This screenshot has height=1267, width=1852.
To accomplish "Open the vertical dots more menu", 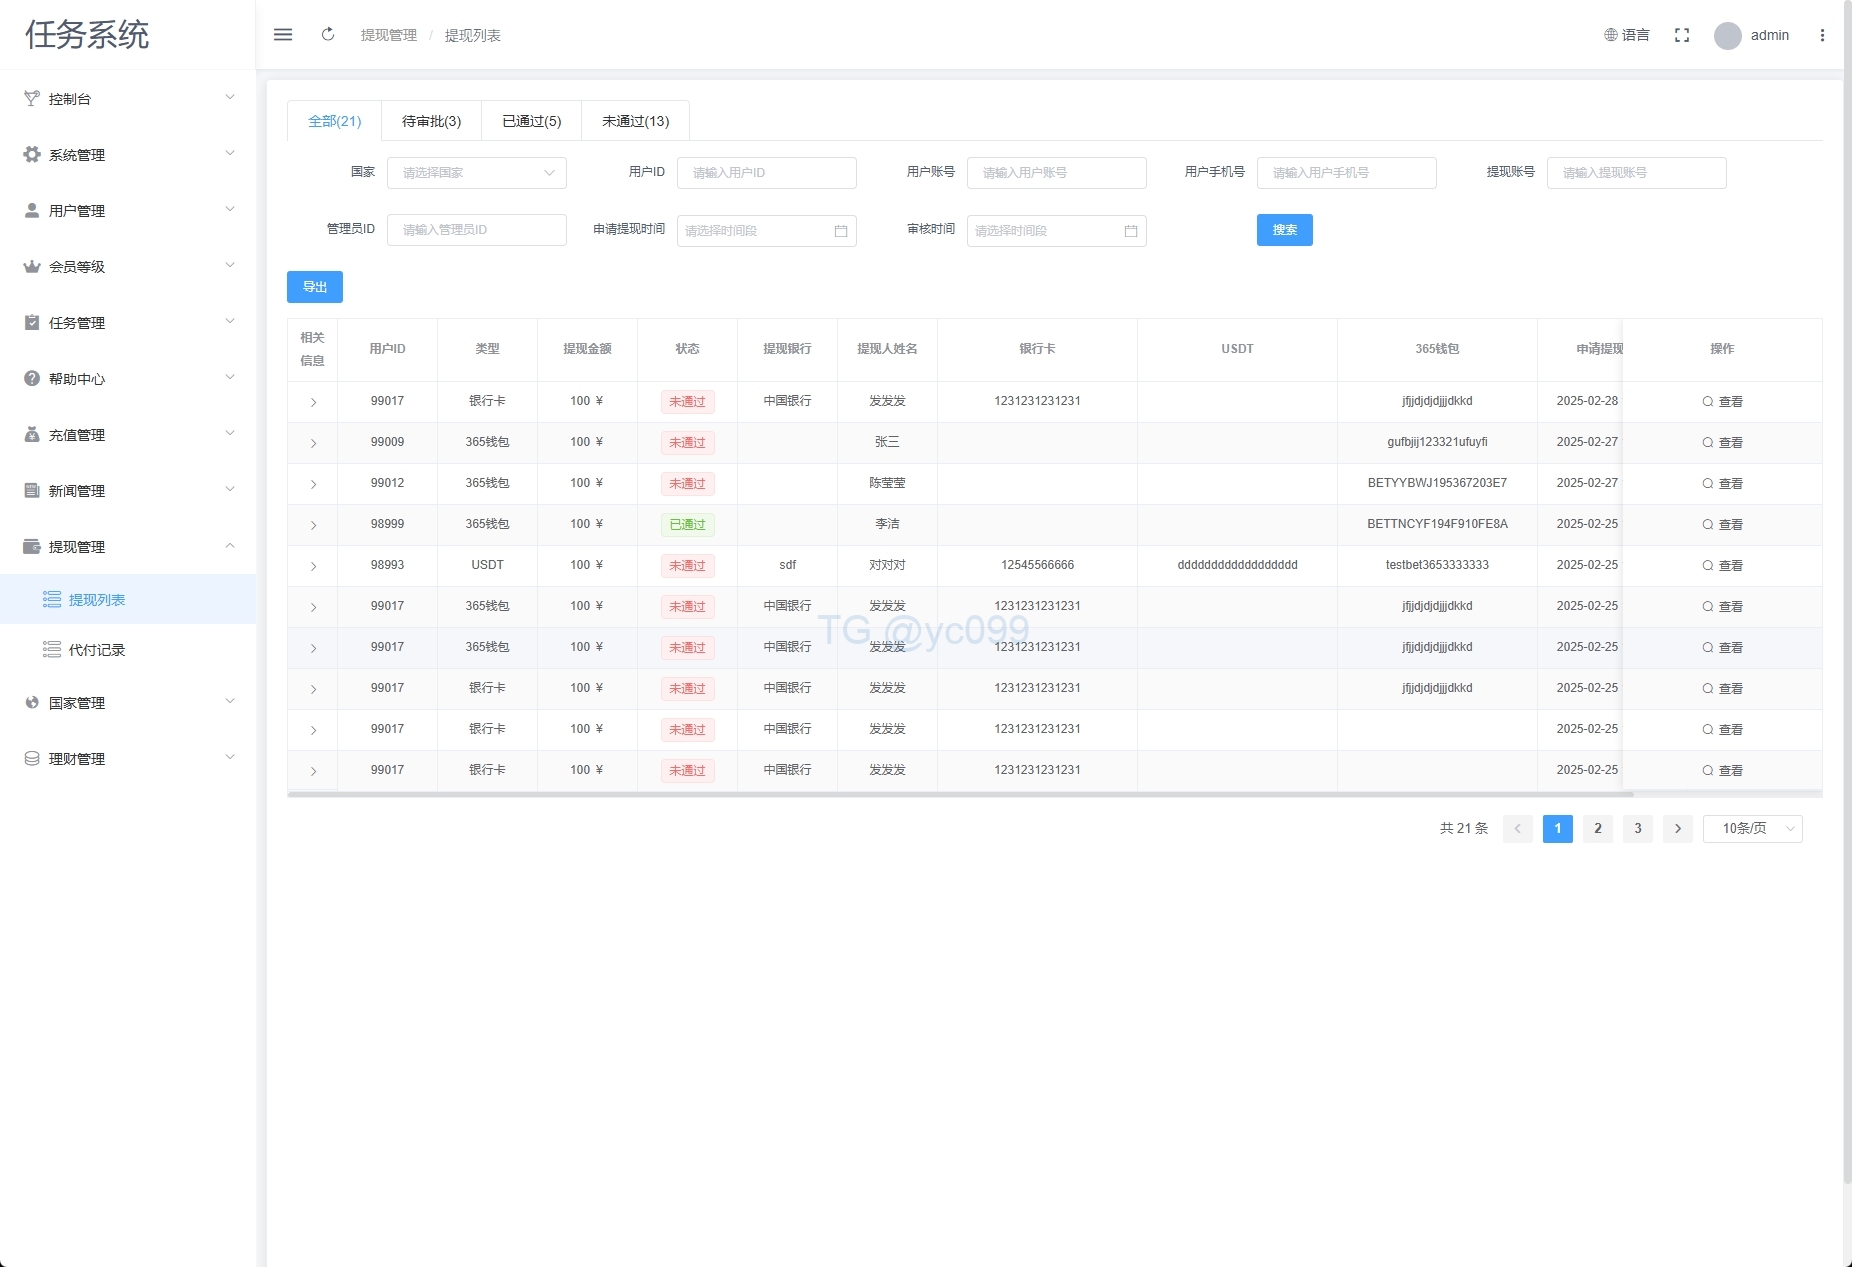I will click(x=1822, y=35).
